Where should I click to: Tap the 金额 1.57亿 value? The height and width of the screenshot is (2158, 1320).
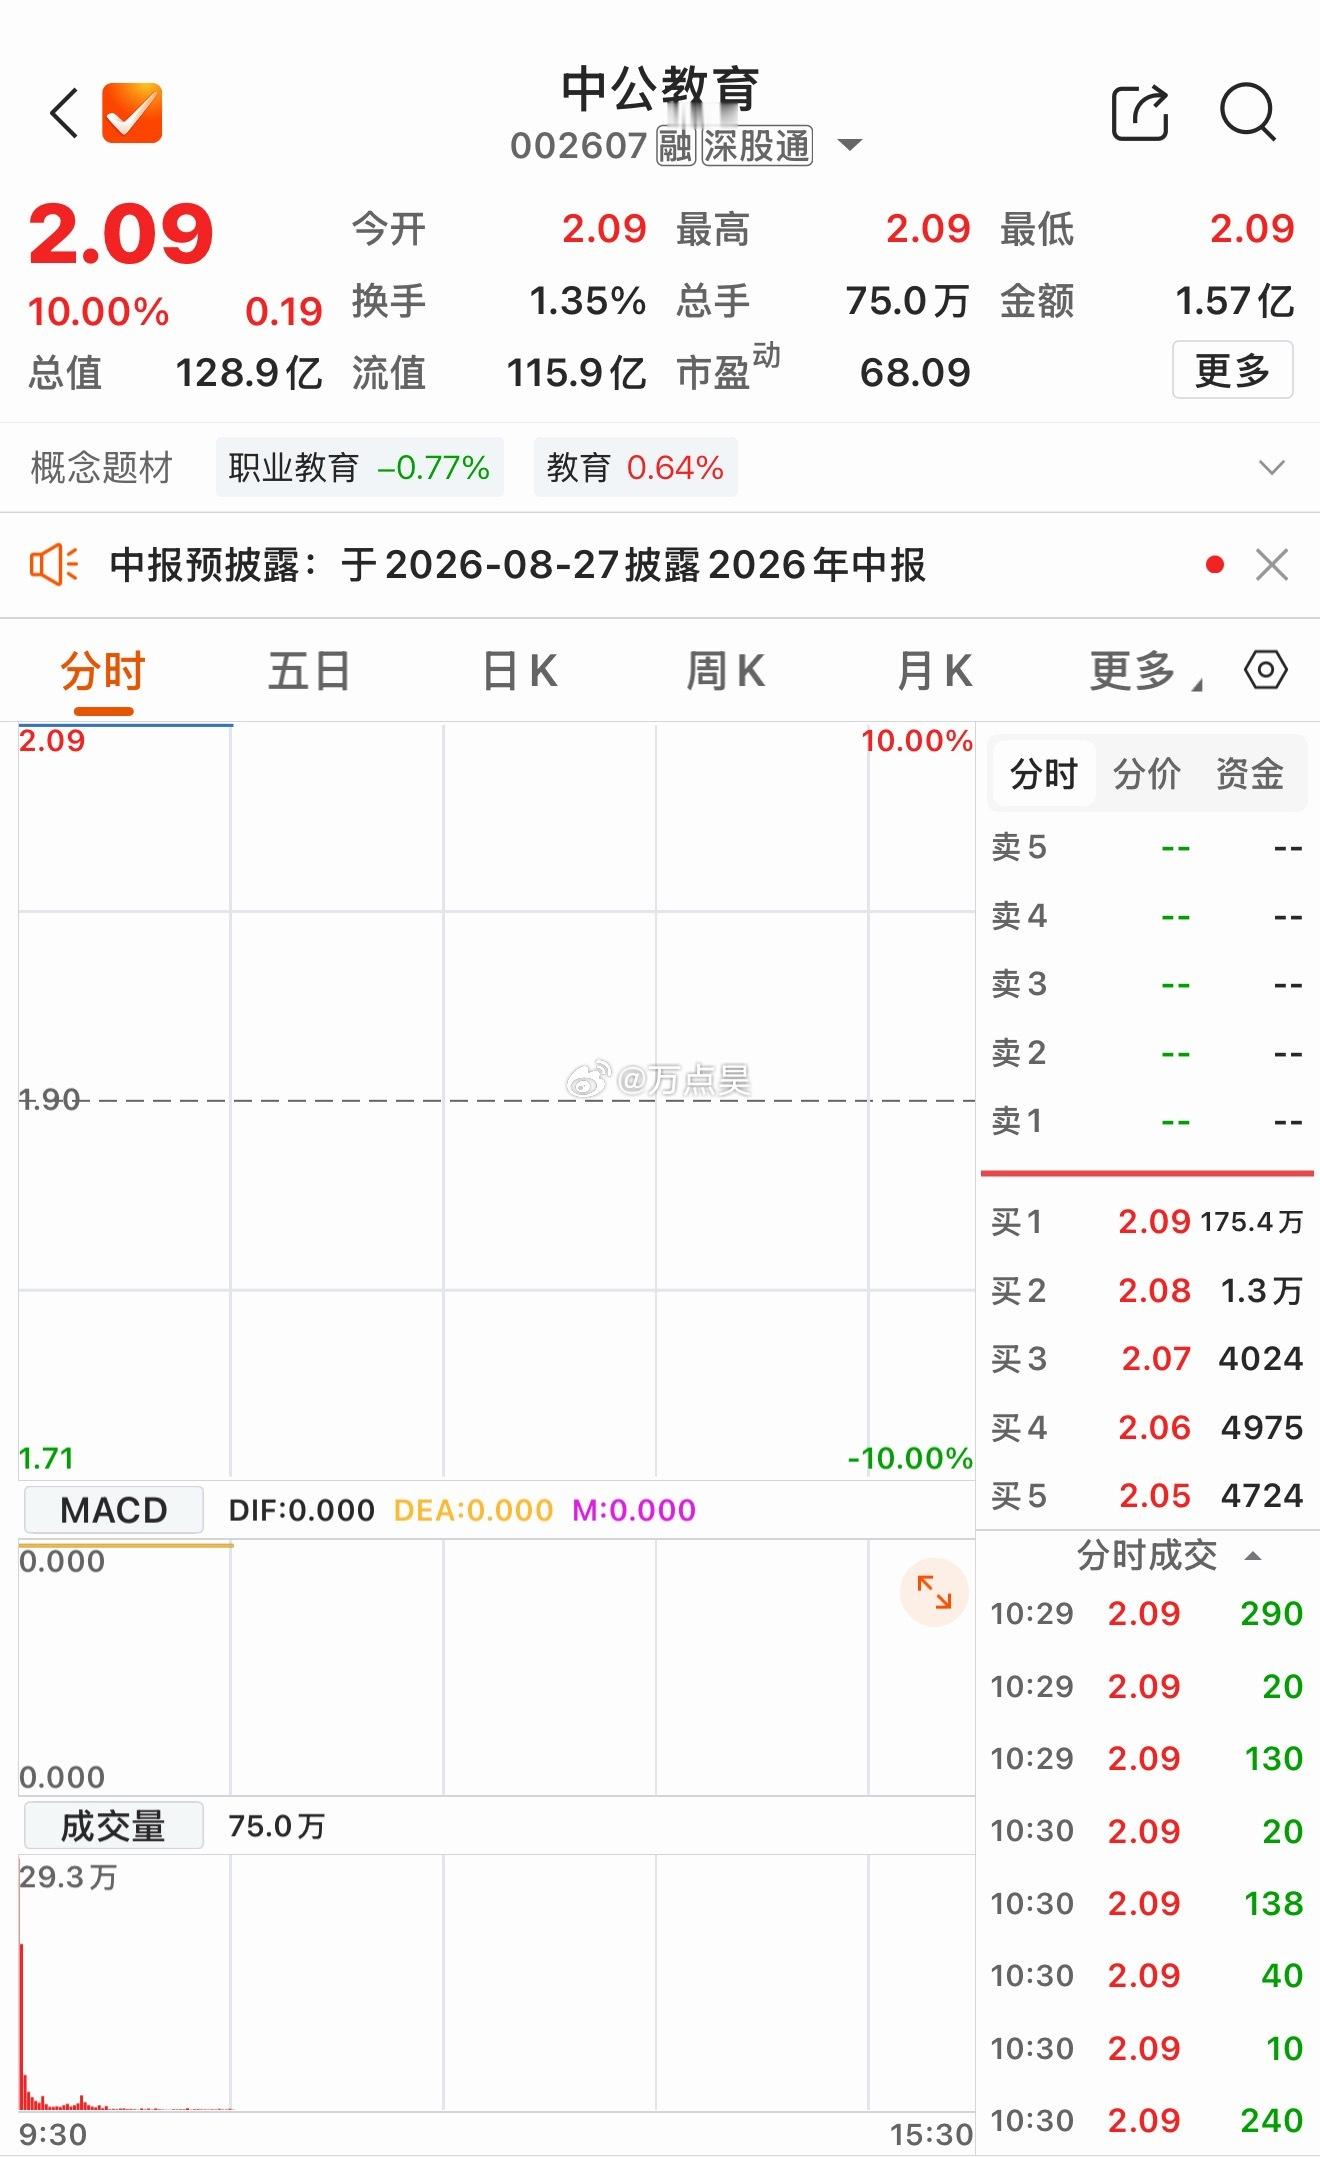(x=1235, y=301)
